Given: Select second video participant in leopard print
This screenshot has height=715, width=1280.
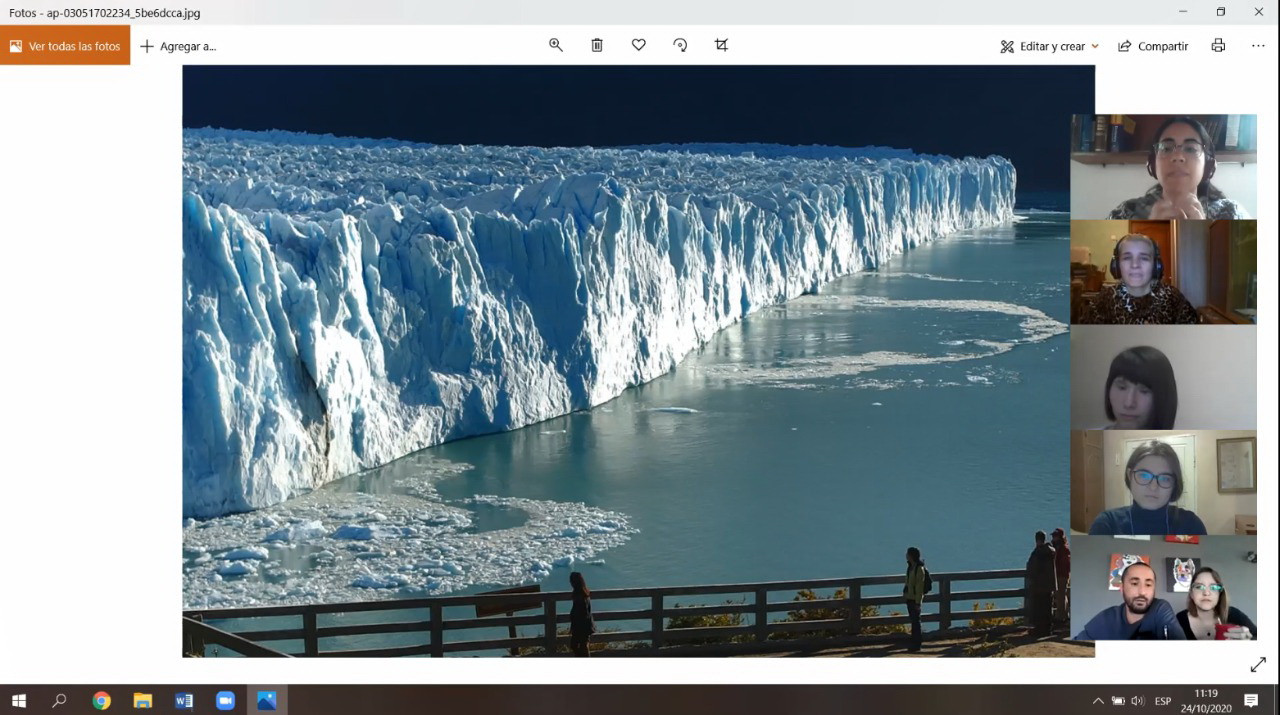Looking at the screenshot, I should coord(1163,272).
